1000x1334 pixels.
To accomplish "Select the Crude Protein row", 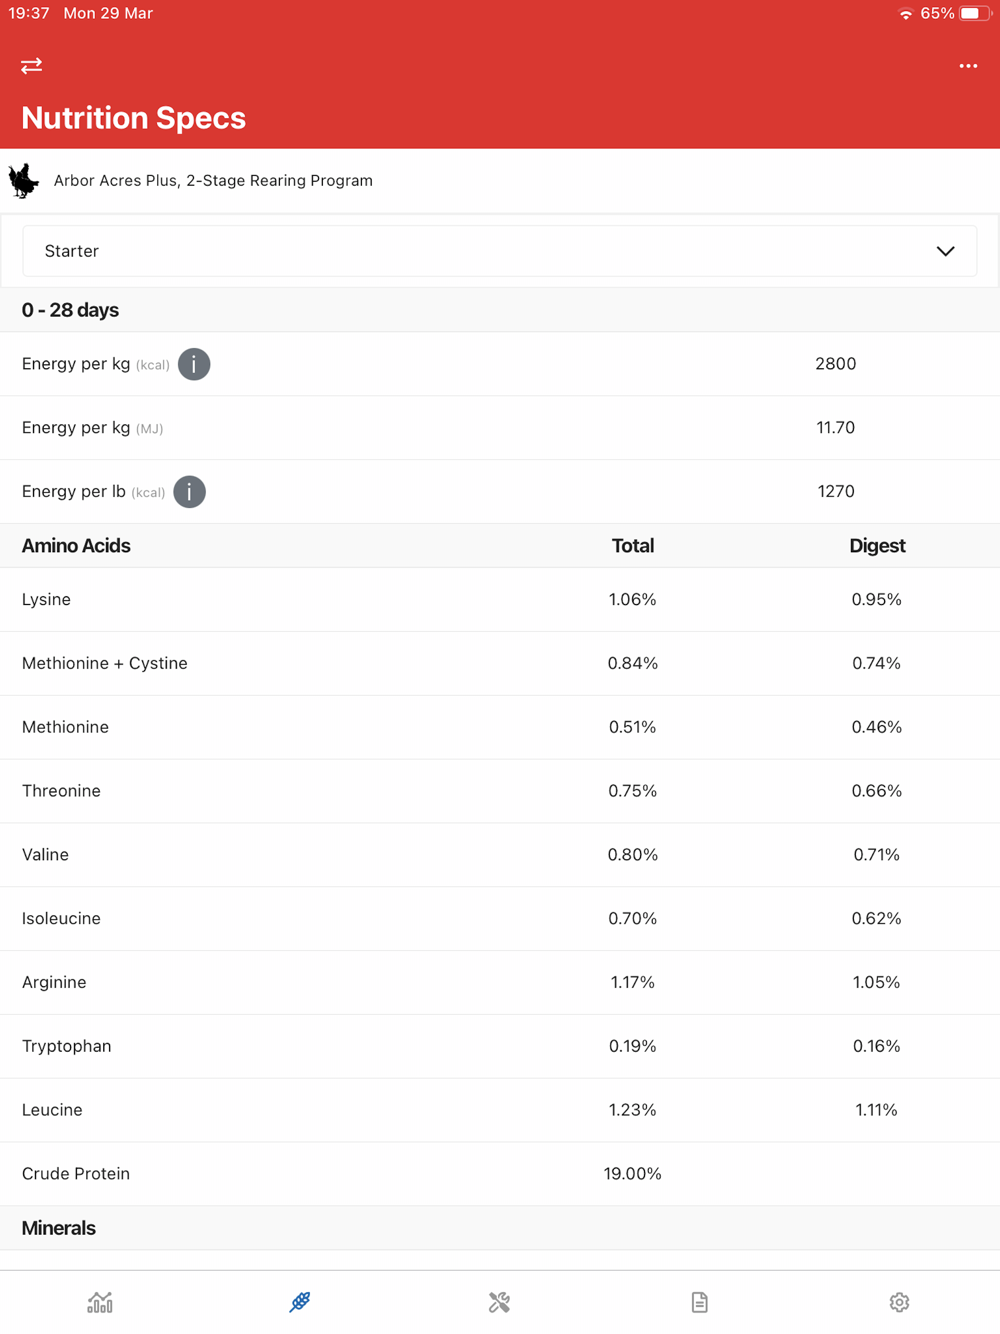I will tap(499, 1174).
